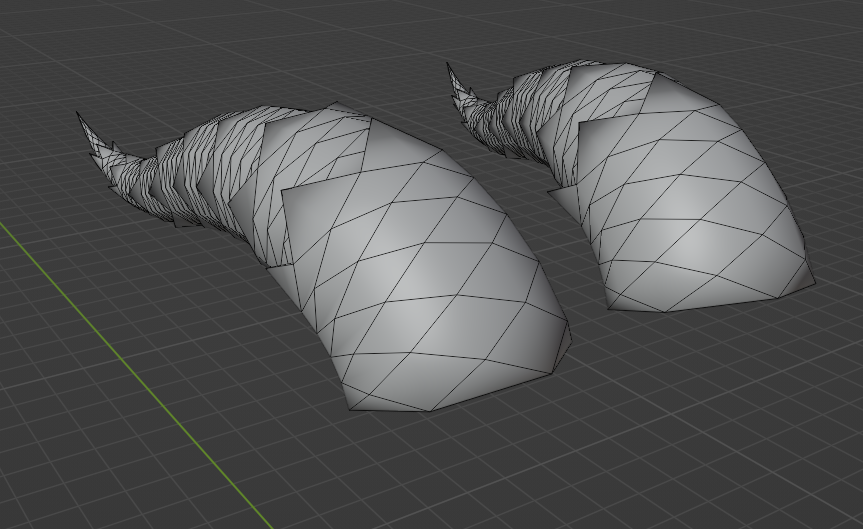Click the rightmost base corner of right horn

click(813, 282)
